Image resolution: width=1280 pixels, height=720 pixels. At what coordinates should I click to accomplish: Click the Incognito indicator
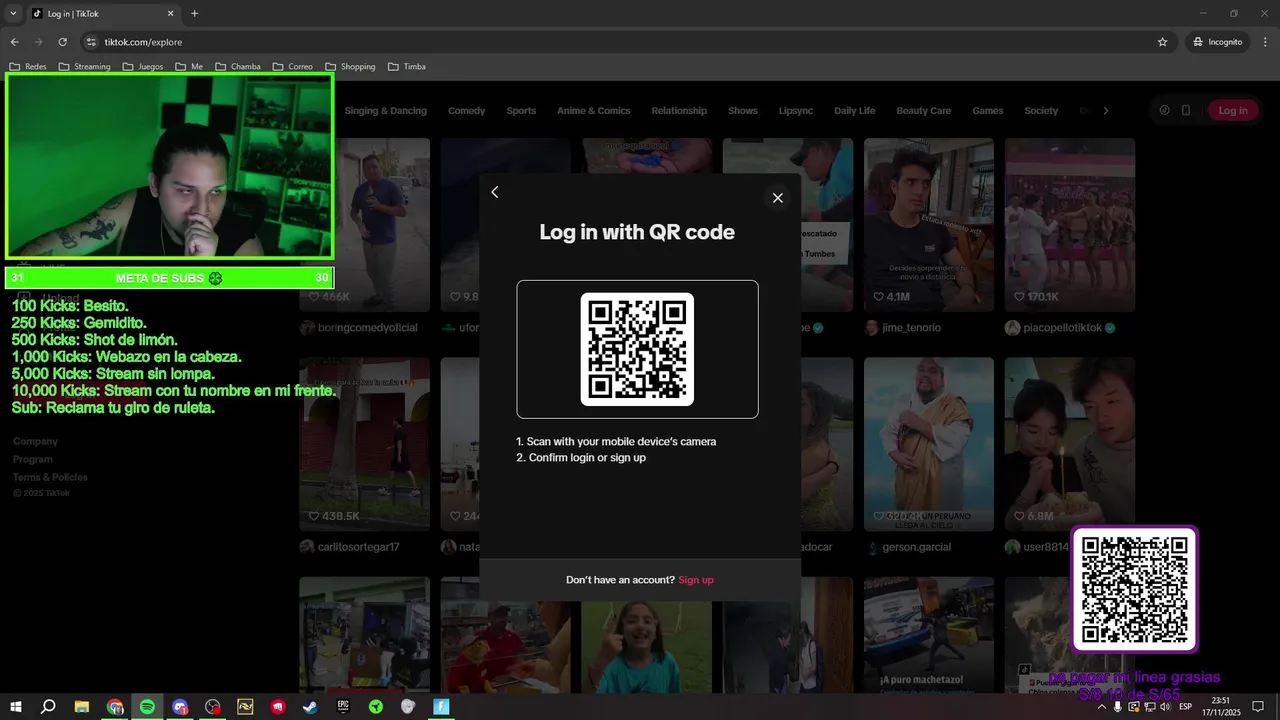click(x=1217, y=42)
